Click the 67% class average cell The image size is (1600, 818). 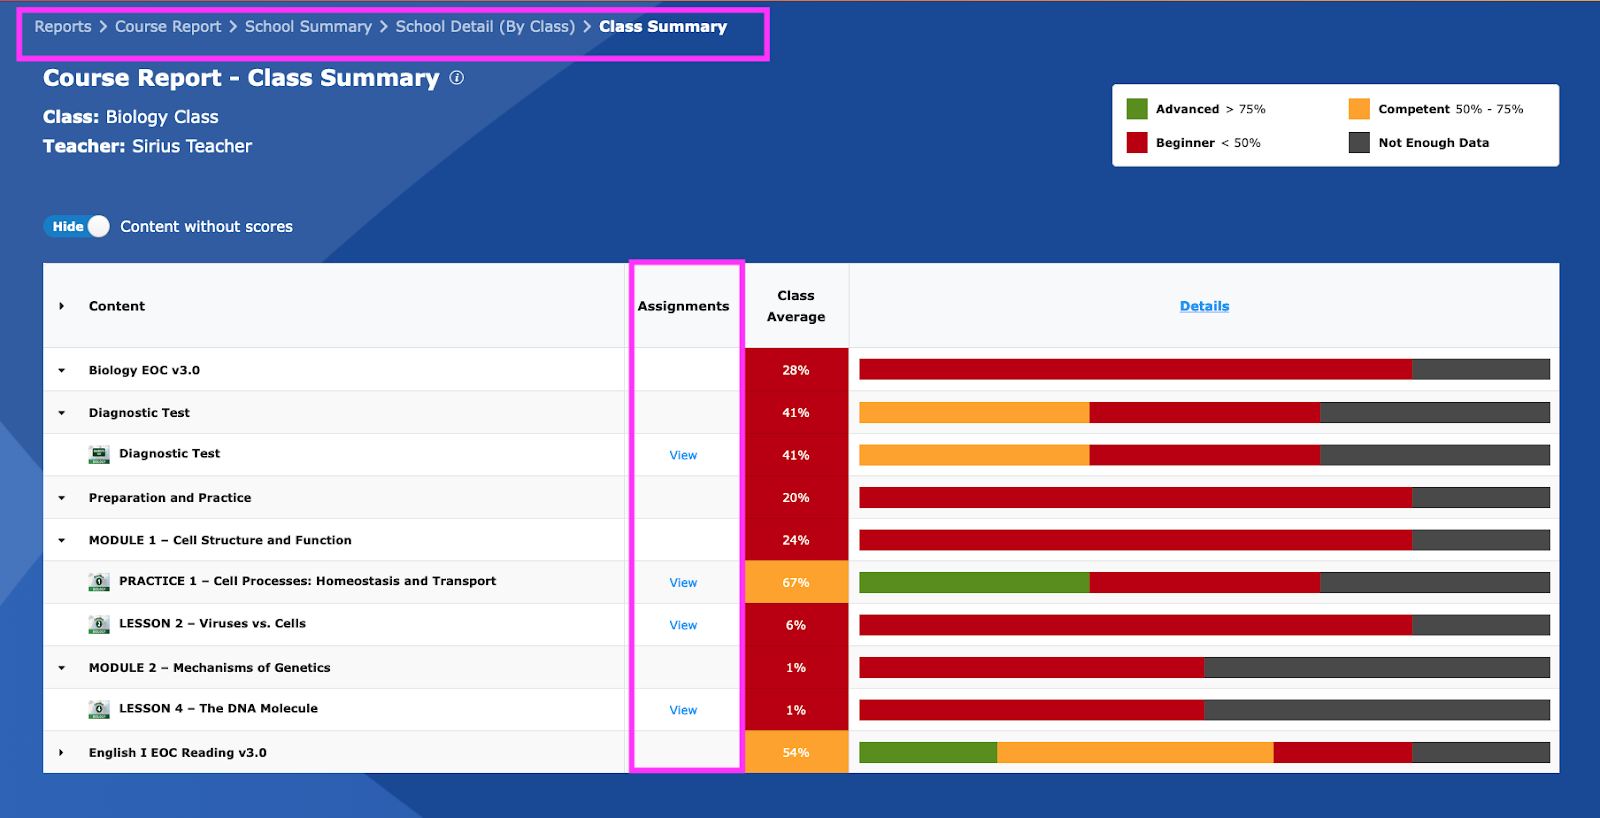796,583
